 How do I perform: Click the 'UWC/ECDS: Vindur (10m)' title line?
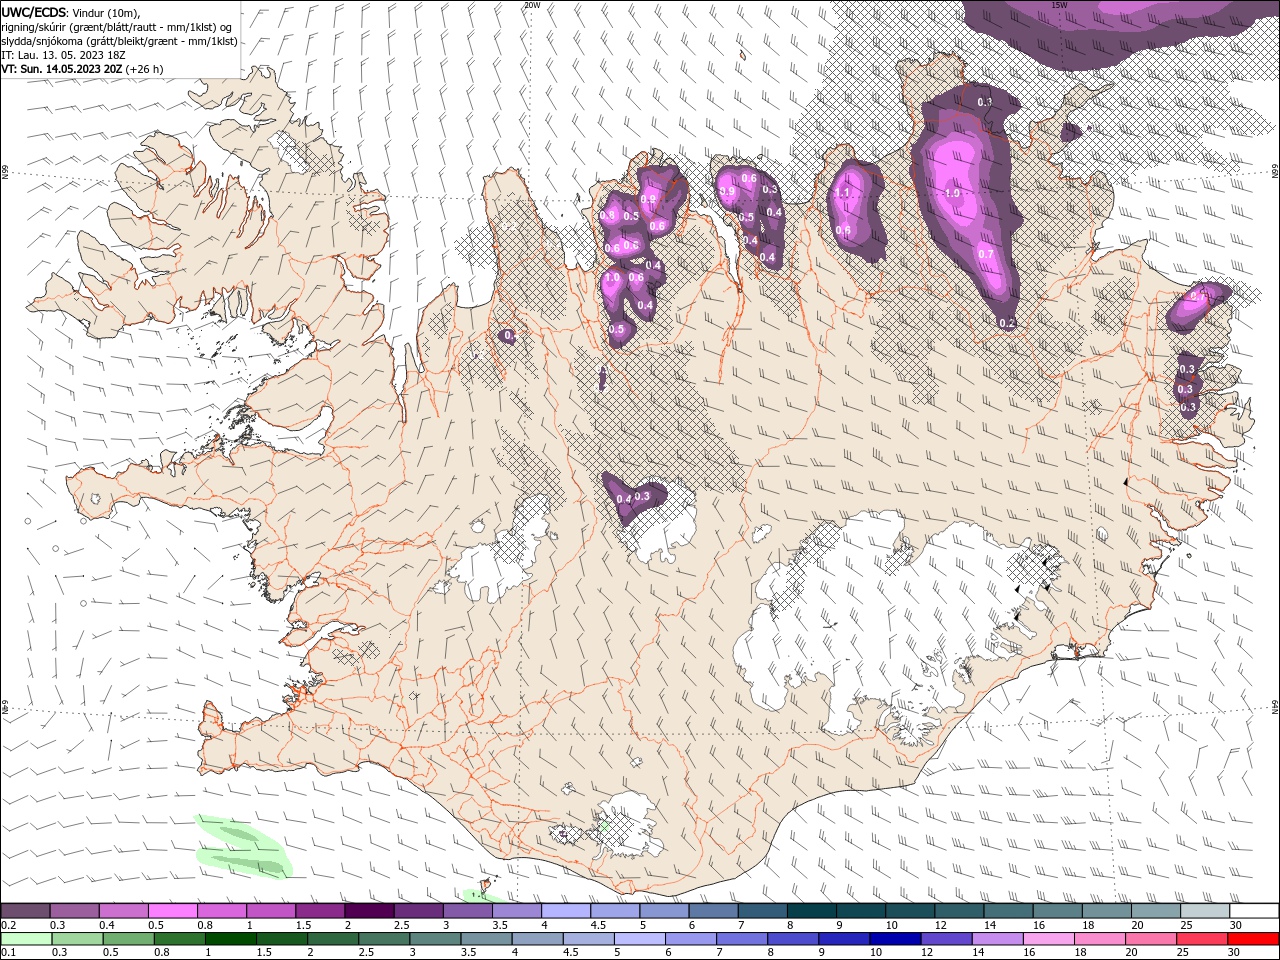tap(71, 12)
